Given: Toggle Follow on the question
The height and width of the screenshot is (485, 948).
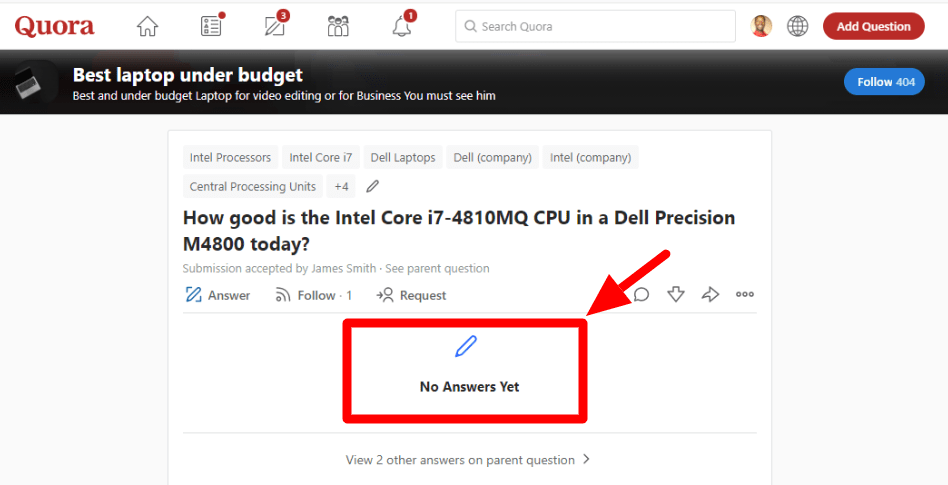Looking at the screenshot, I should [314, 295].
